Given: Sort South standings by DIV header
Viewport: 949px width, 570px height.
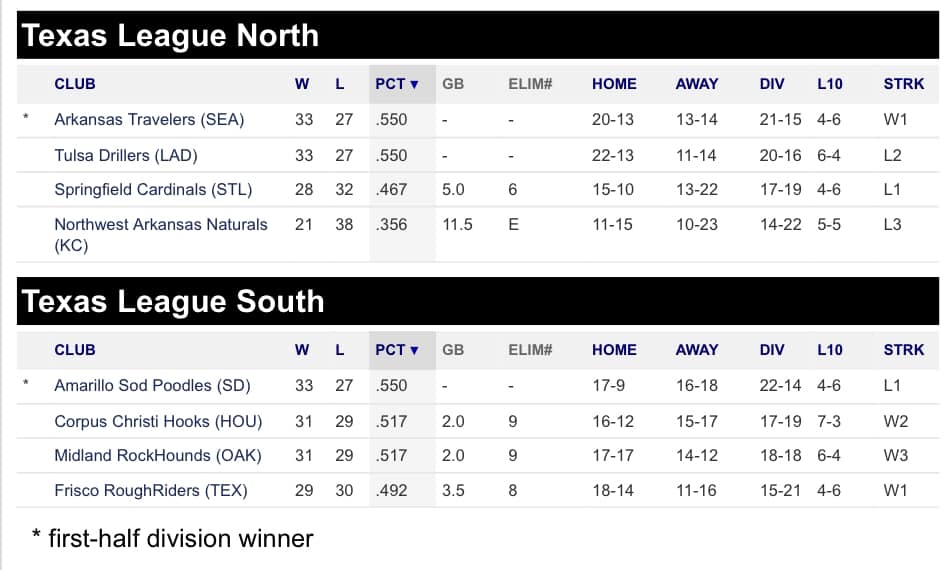Looking at the screenshot, I should [x=772, y=350].
